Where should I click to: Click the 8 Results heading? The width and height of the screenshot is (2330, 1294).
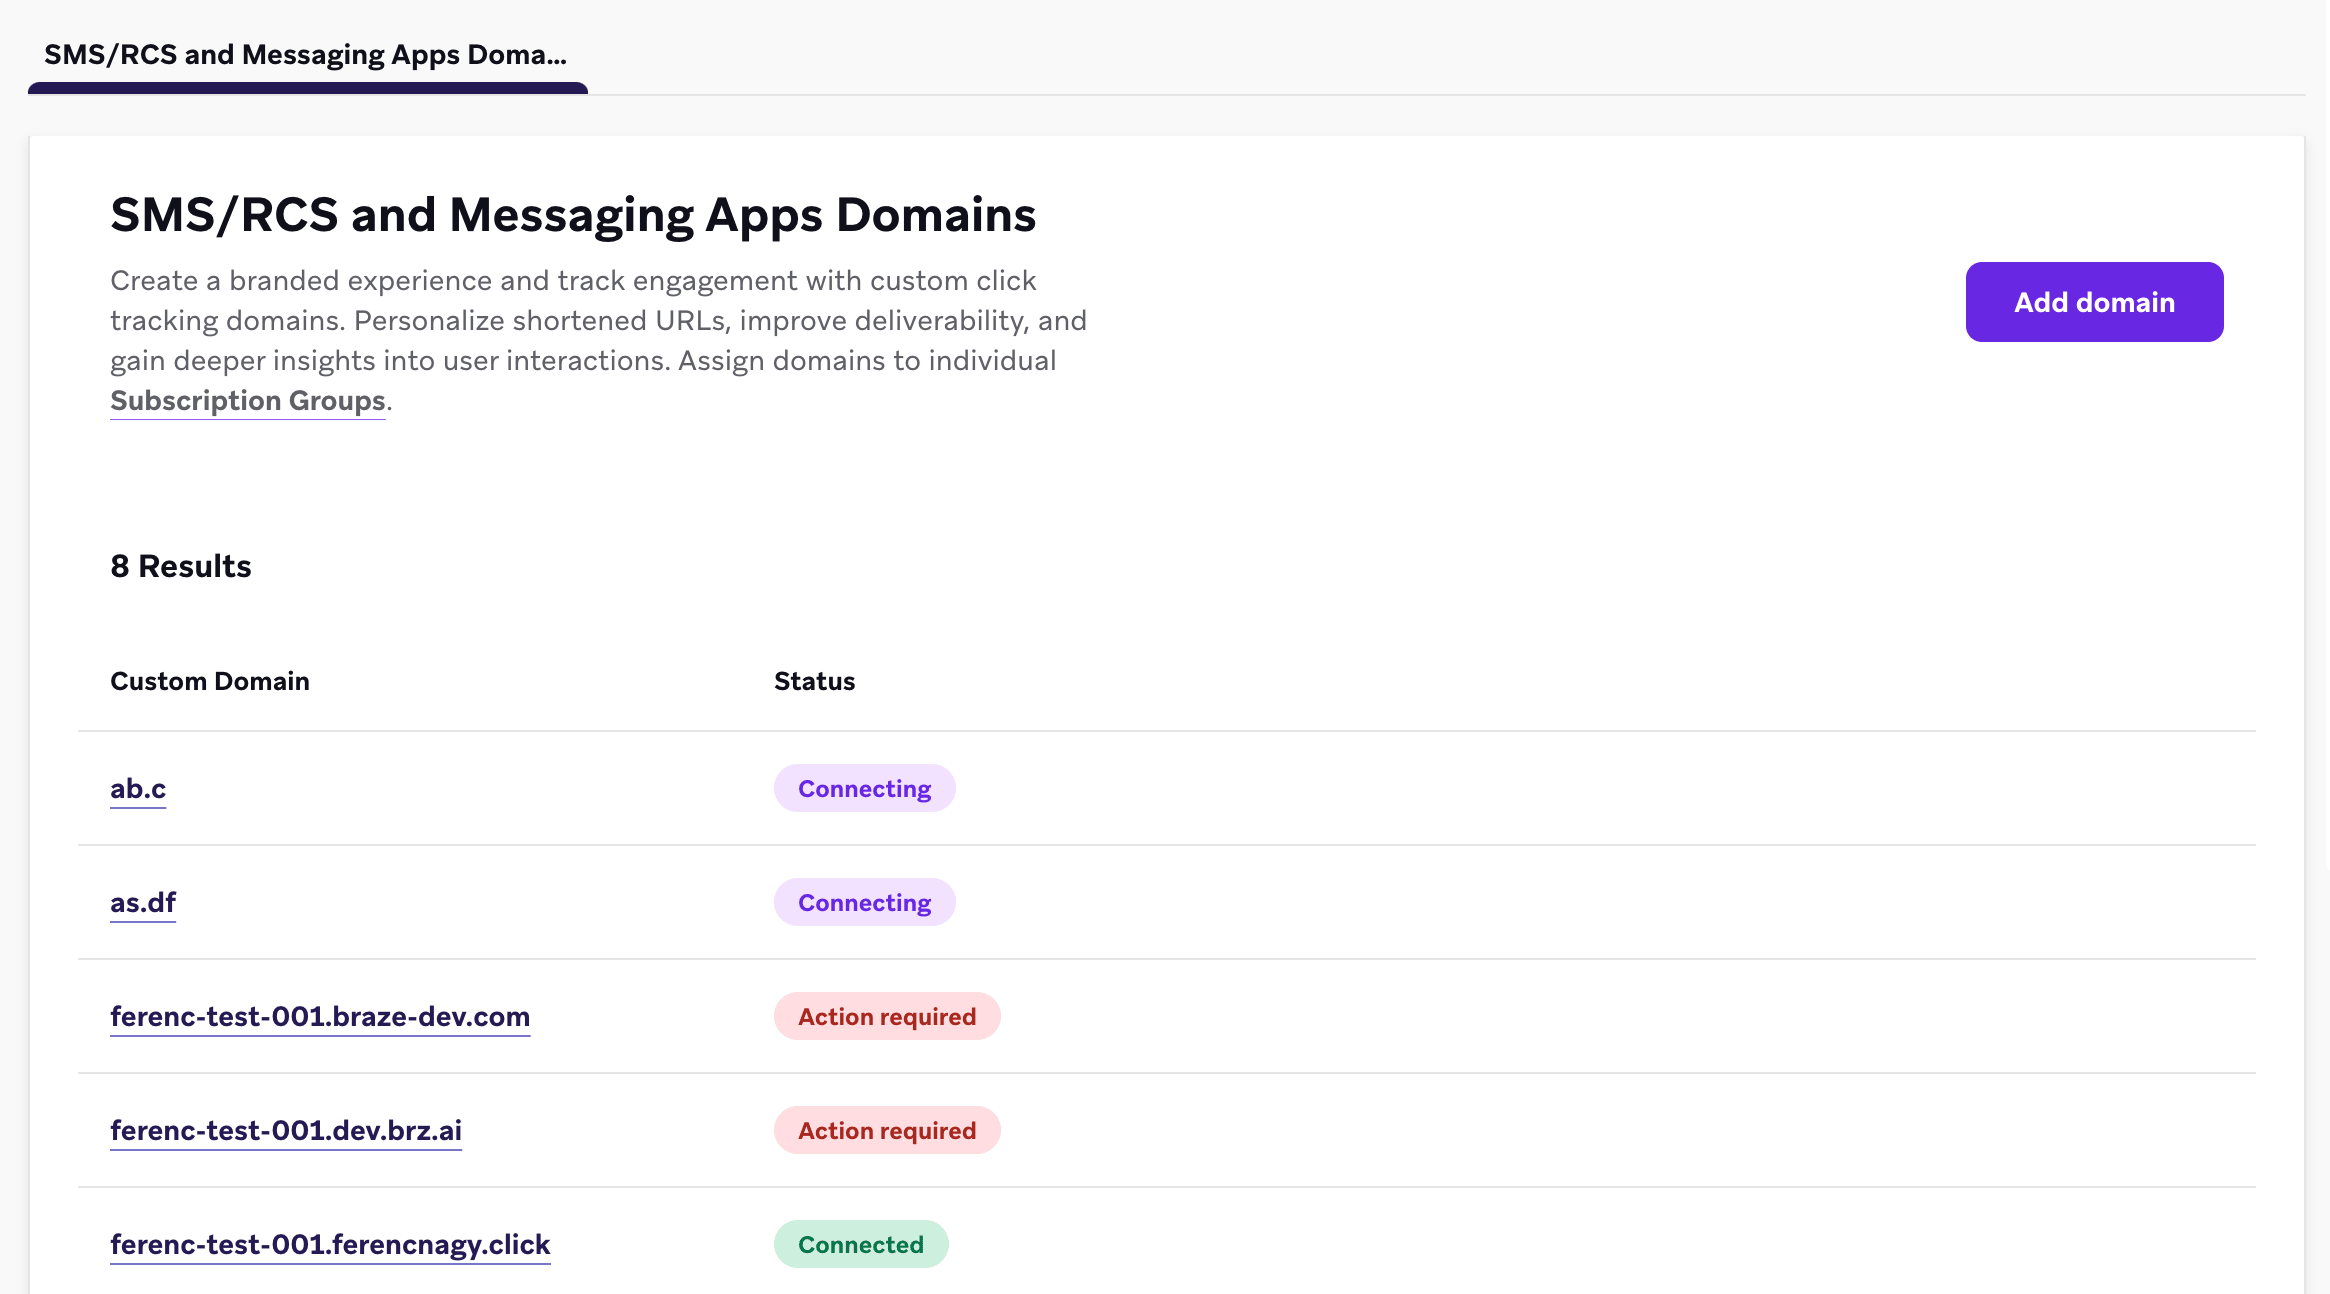(181, 565)
